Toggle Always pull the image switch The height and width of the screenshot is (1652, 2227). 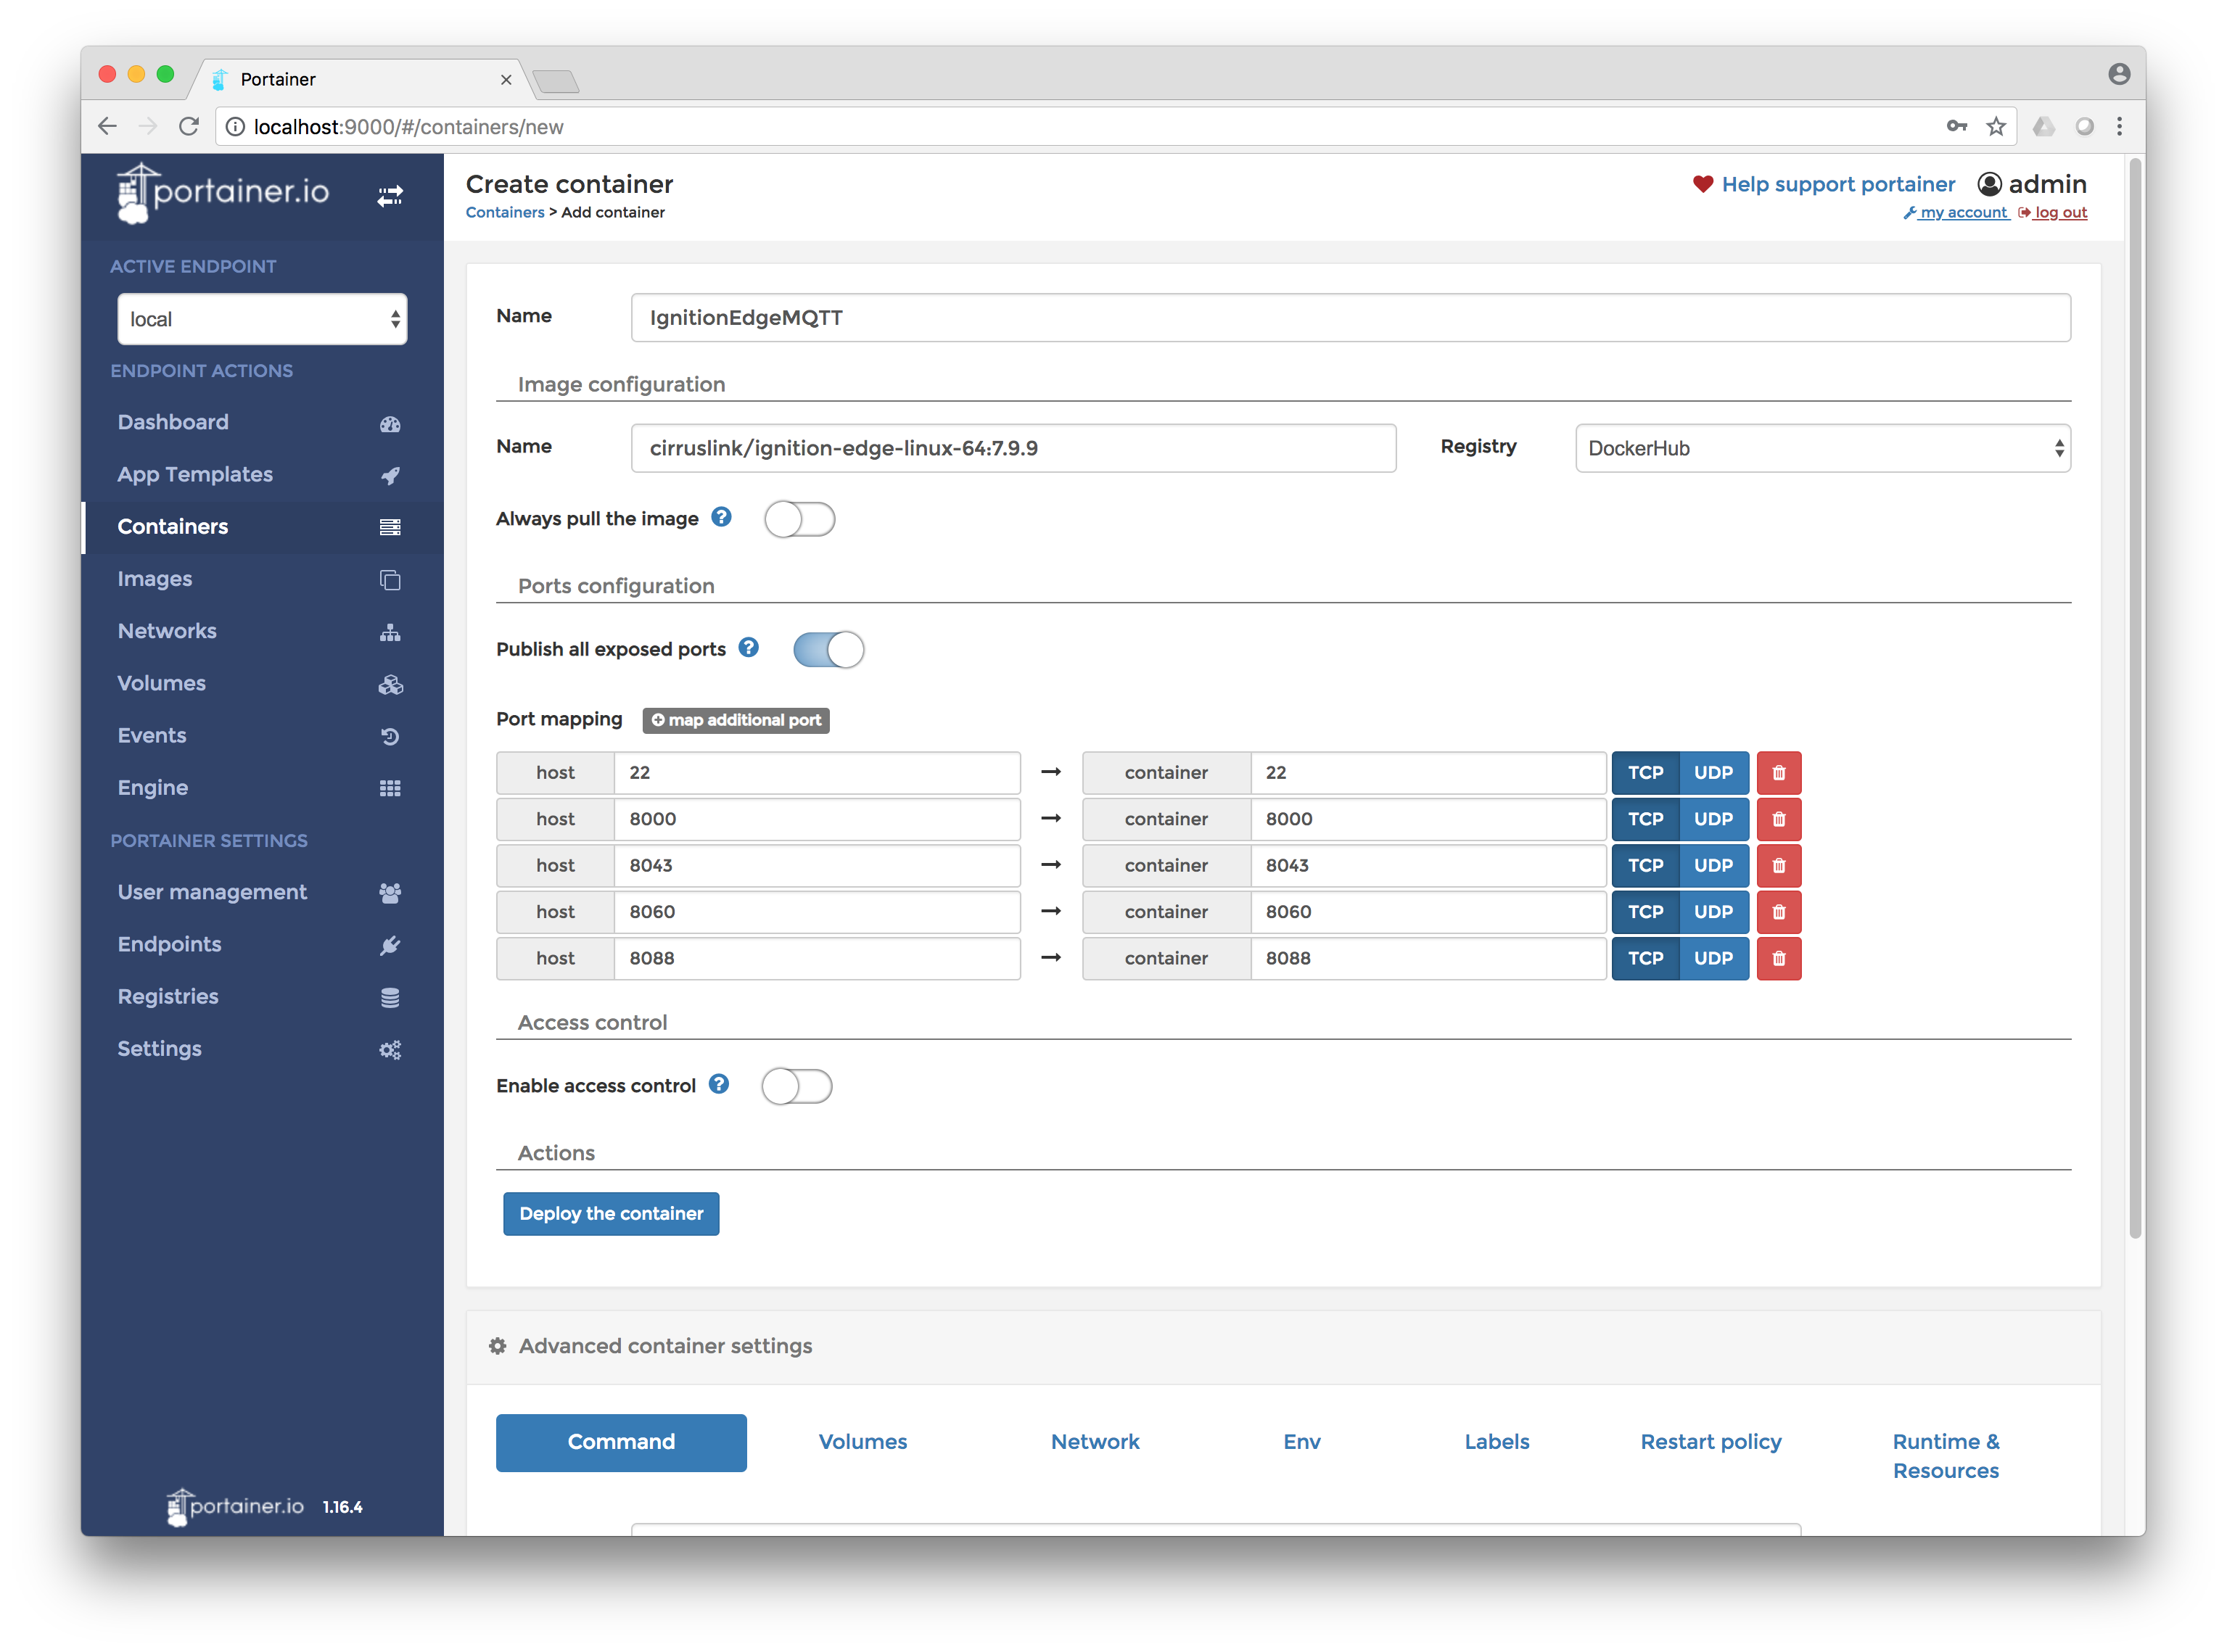point(799,519)
